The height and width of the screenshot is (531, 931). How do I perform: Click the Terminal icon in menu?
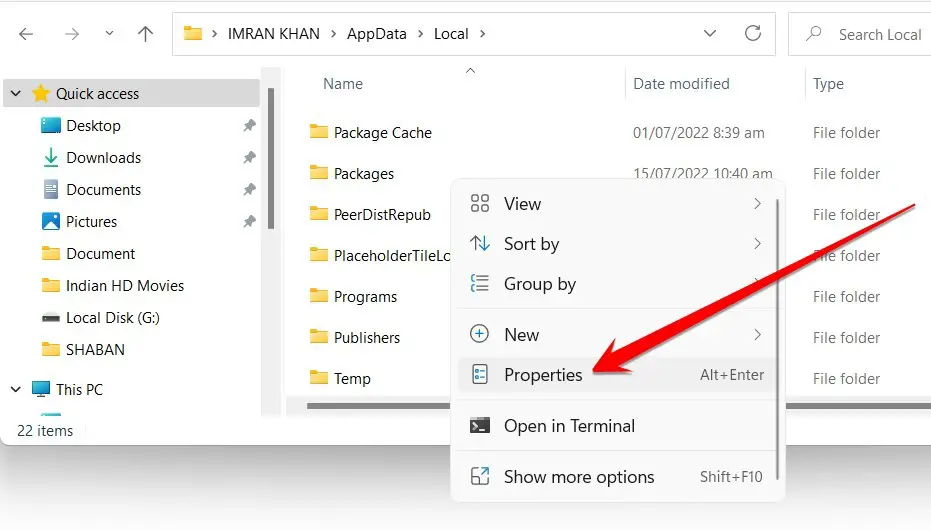480,426
